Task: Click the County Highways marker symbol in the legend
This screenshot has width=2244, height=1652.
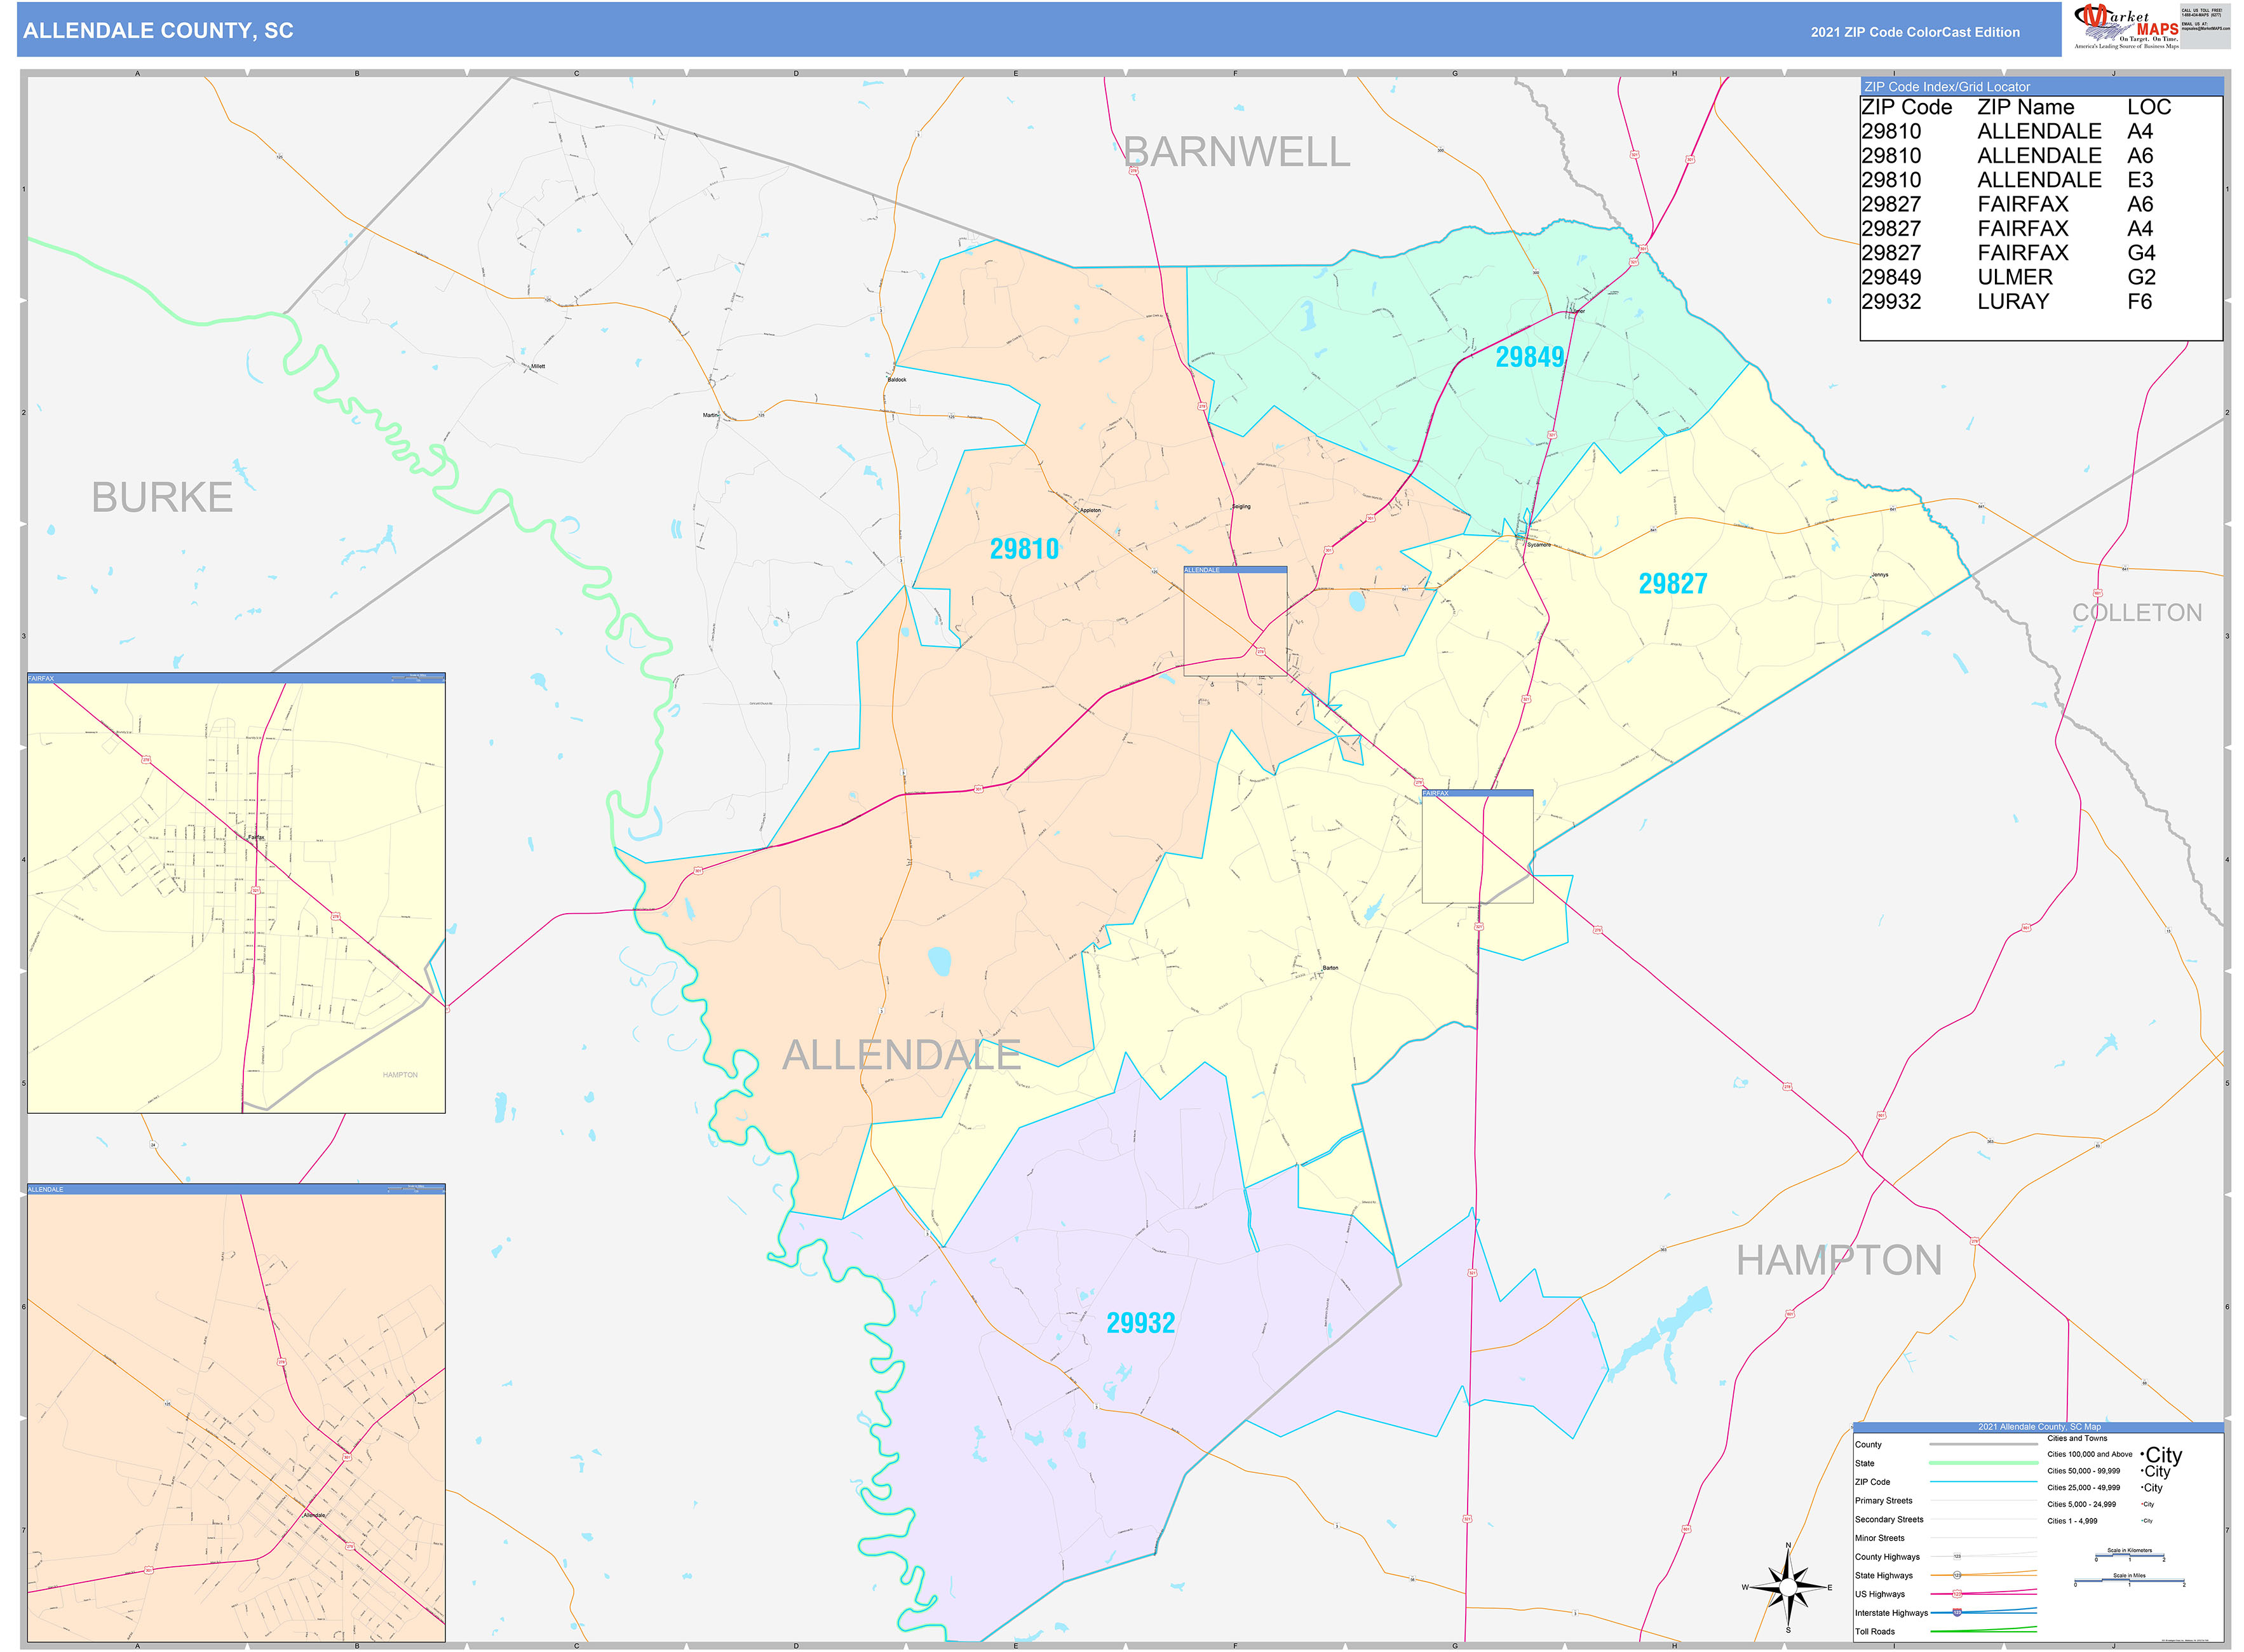Action: point(1958,1556)
